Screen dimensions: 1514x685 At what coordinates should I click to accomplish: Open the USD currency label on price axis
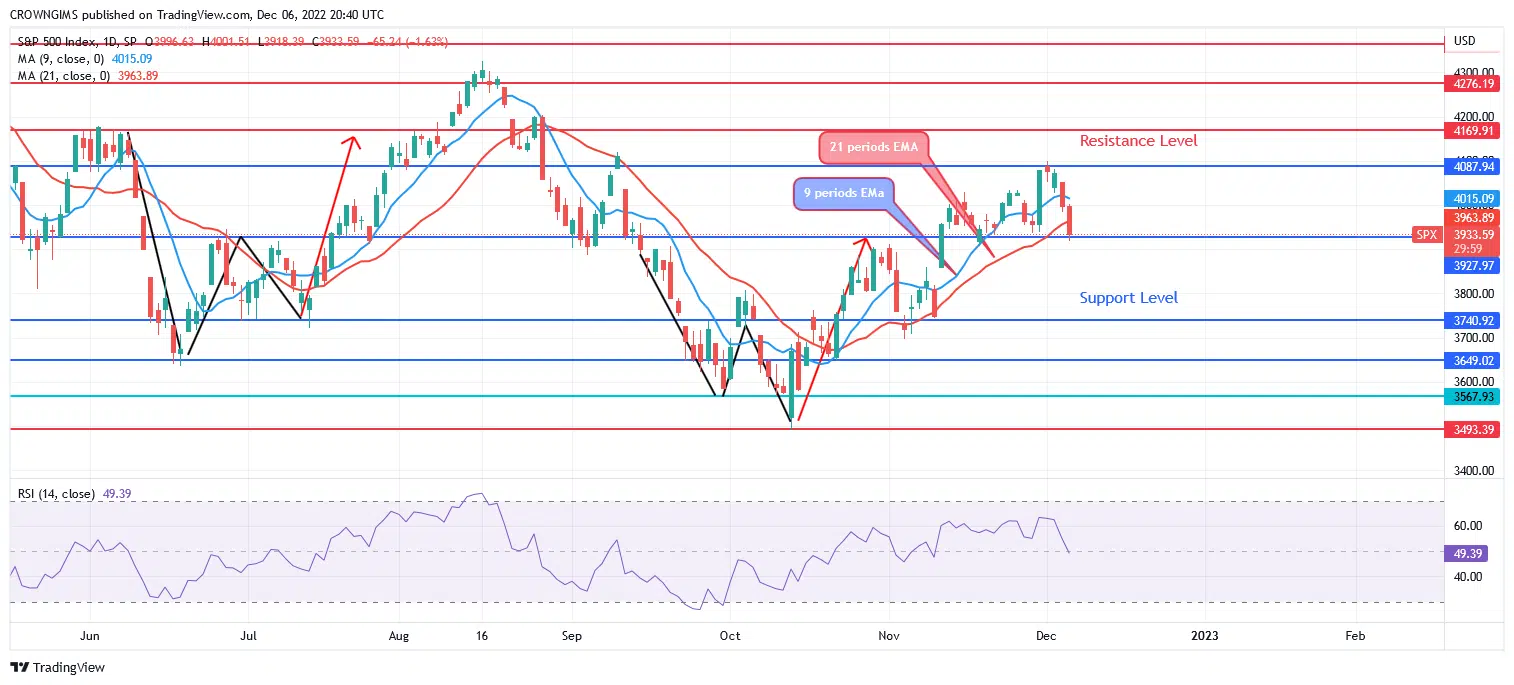click(1465, 41)
